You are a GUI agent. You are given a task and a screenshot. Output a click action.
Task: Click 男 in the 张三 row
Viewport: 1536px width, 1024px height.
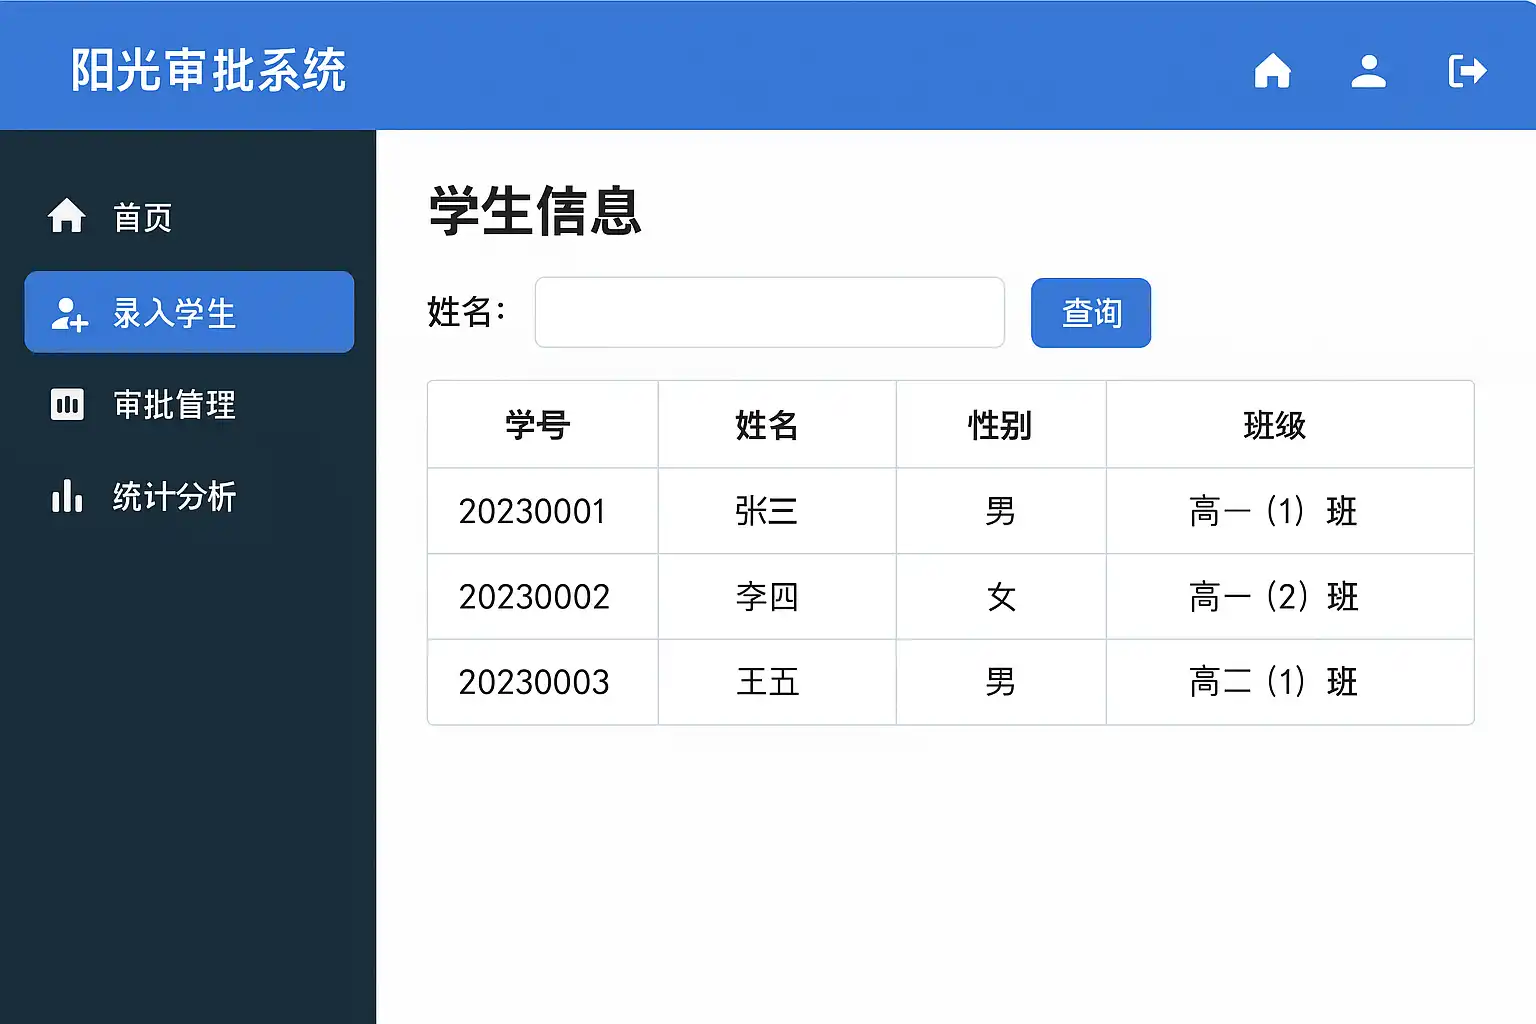(x=1000, y=511)
